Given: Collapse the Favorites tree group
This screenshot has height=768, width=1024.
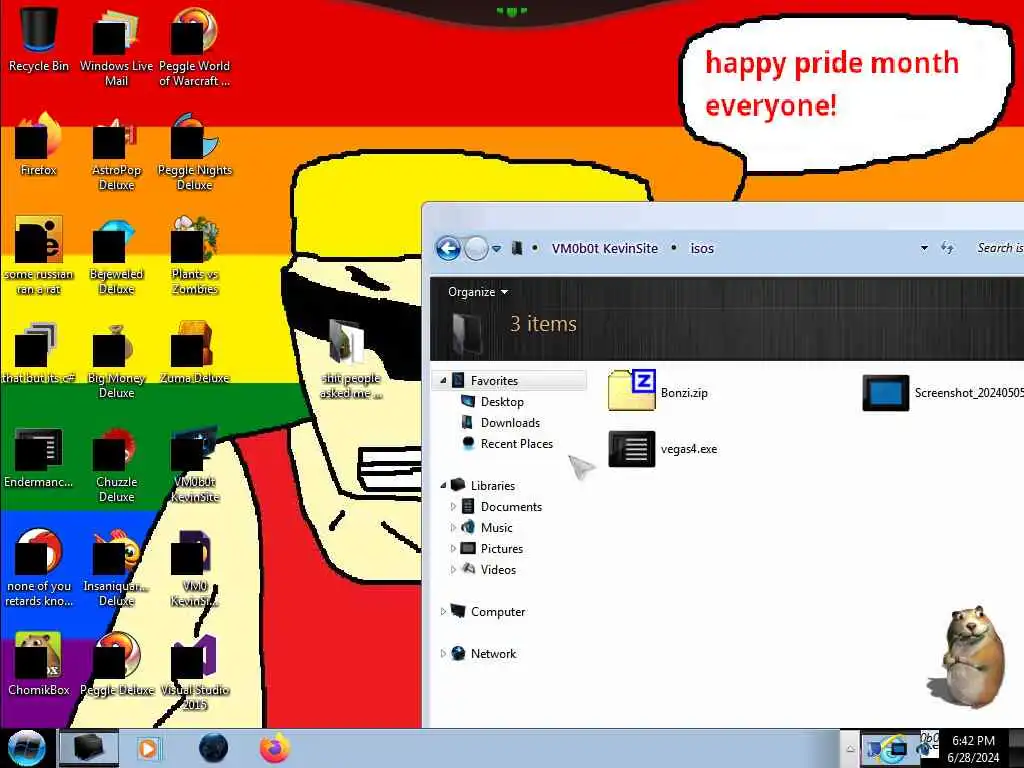Looking at the screenshot, I should click(443, 381).
